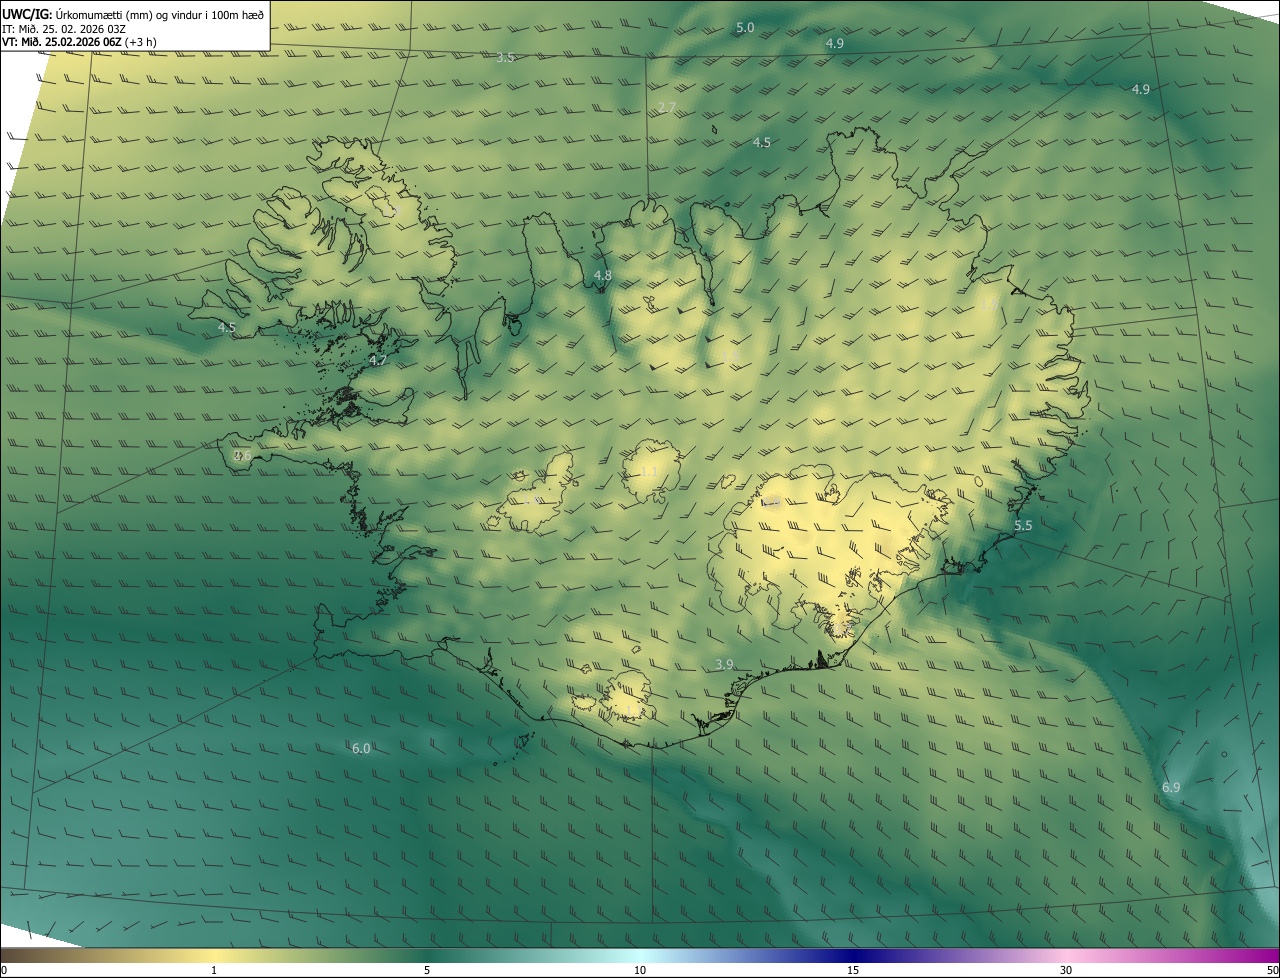Click the 5.5 value label on the east coast
Screen dimensions: 1280x978
click(x=1023, y=525)
